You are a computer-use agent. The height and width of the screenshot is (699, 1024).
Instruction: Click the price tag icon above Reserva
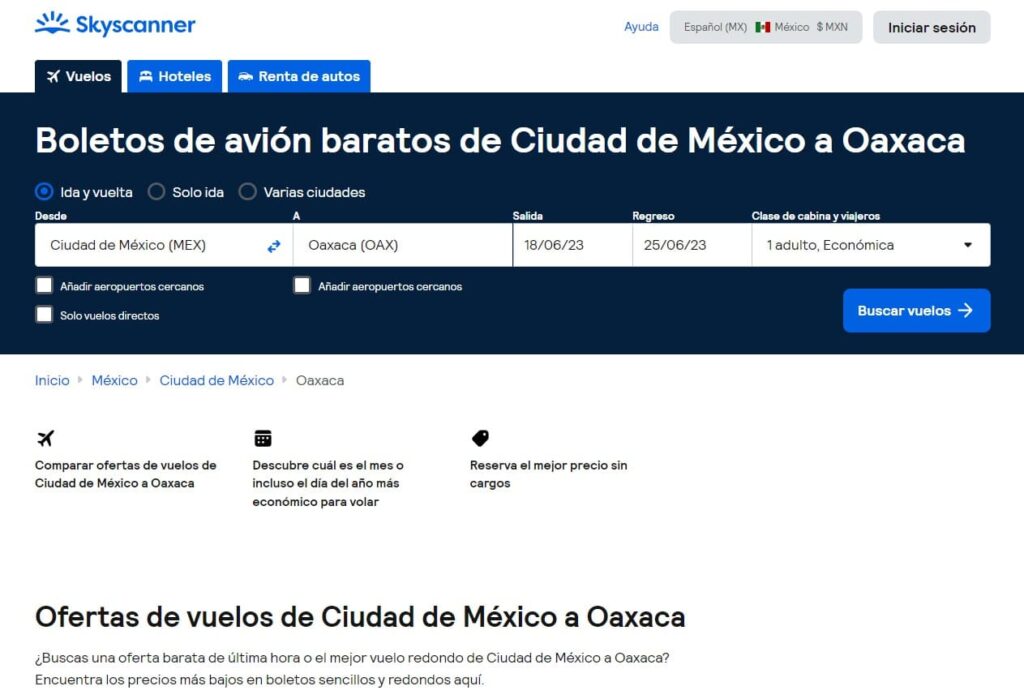(x=480, y=438)
